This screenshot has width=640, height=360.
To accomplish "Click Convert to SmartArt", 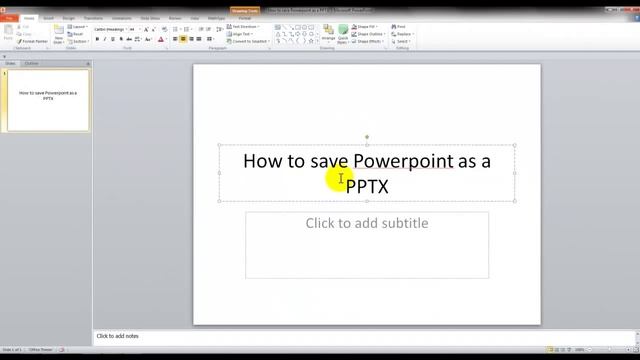I will tap(248, 41).
